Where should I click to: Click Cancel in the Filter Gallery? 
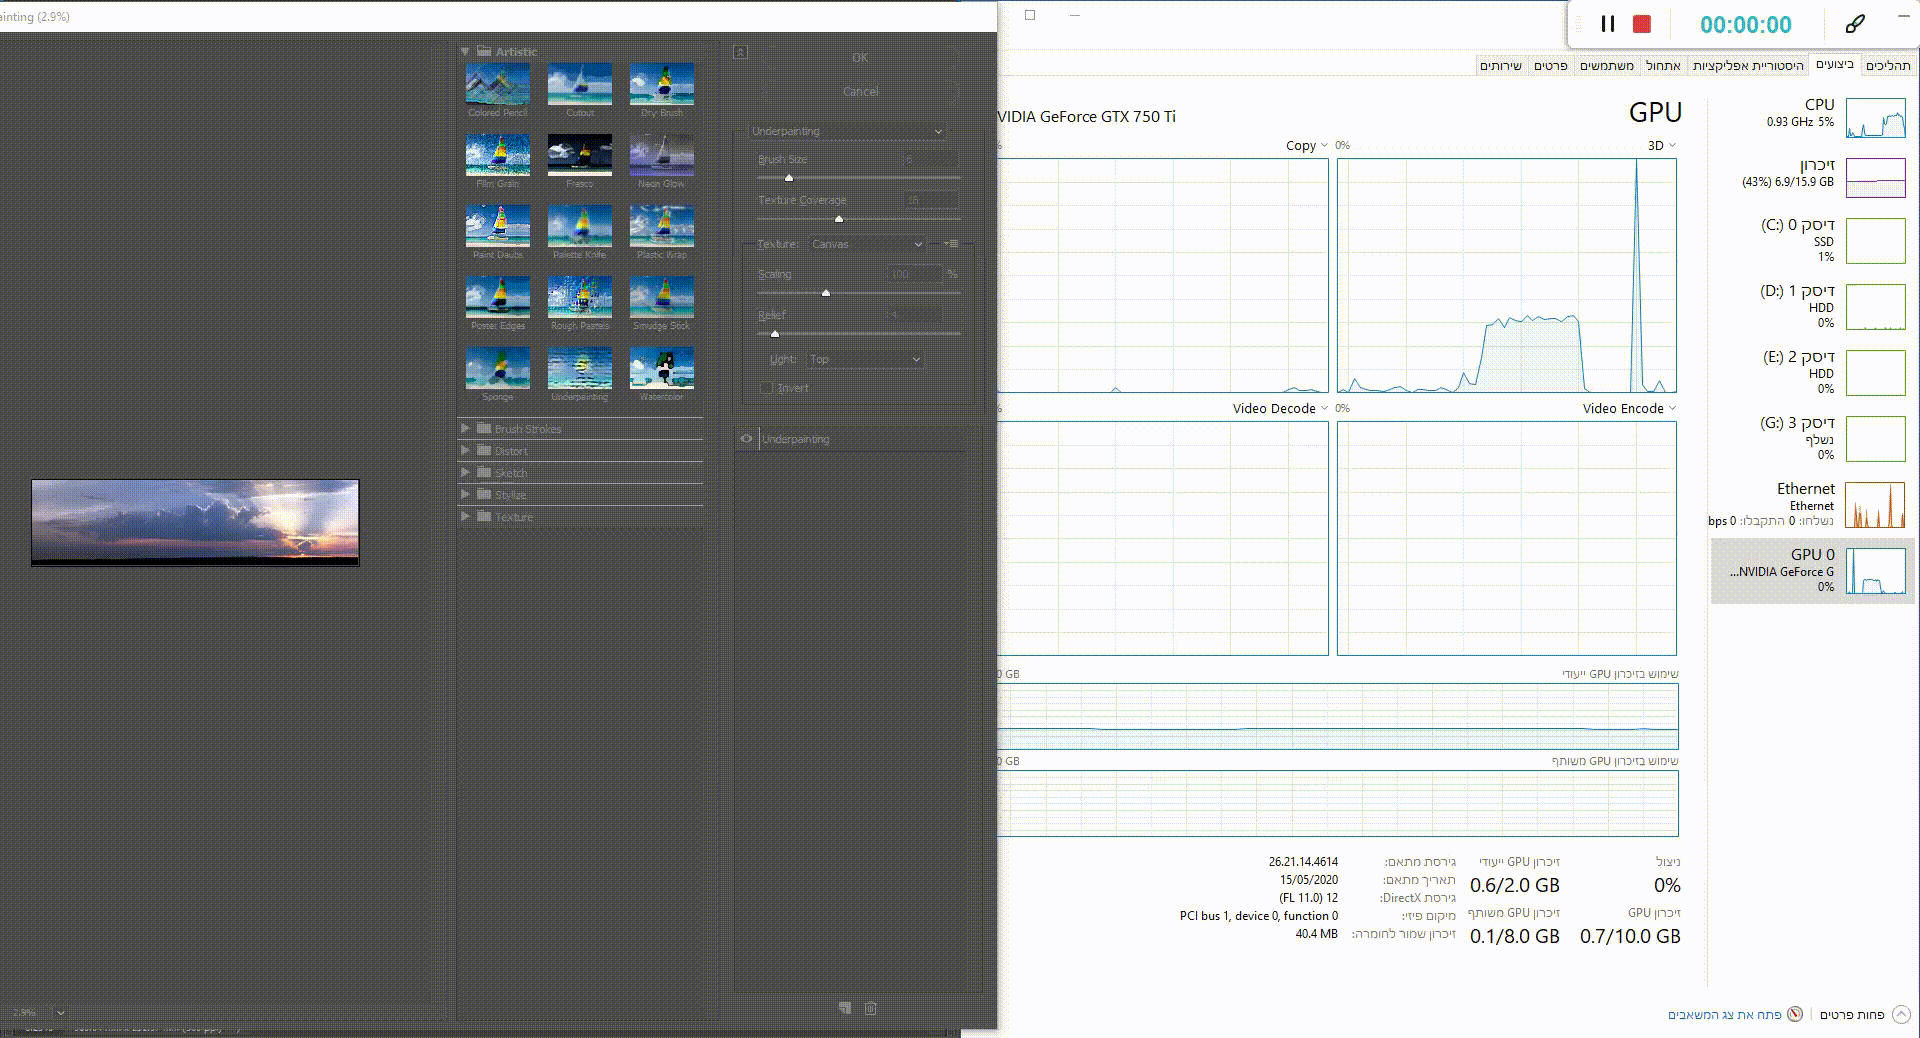(860, 92)
